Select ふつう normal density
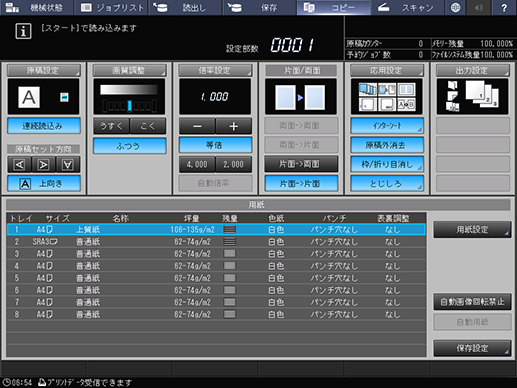 point(129,146)
